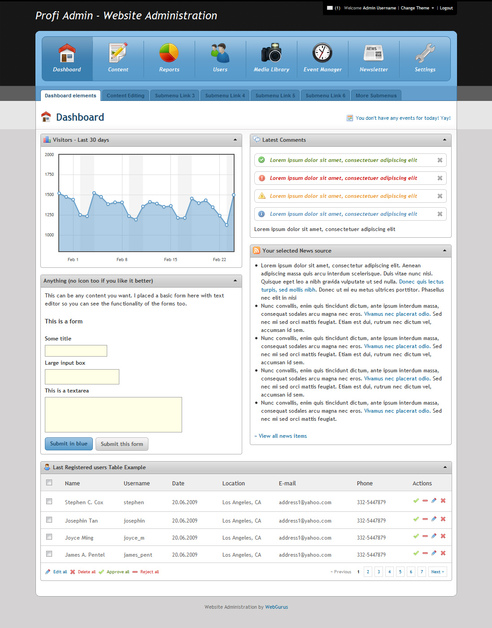Click the RSS icon in News source header
Viewport: 492px width, 628px height.
coord(256,251)
